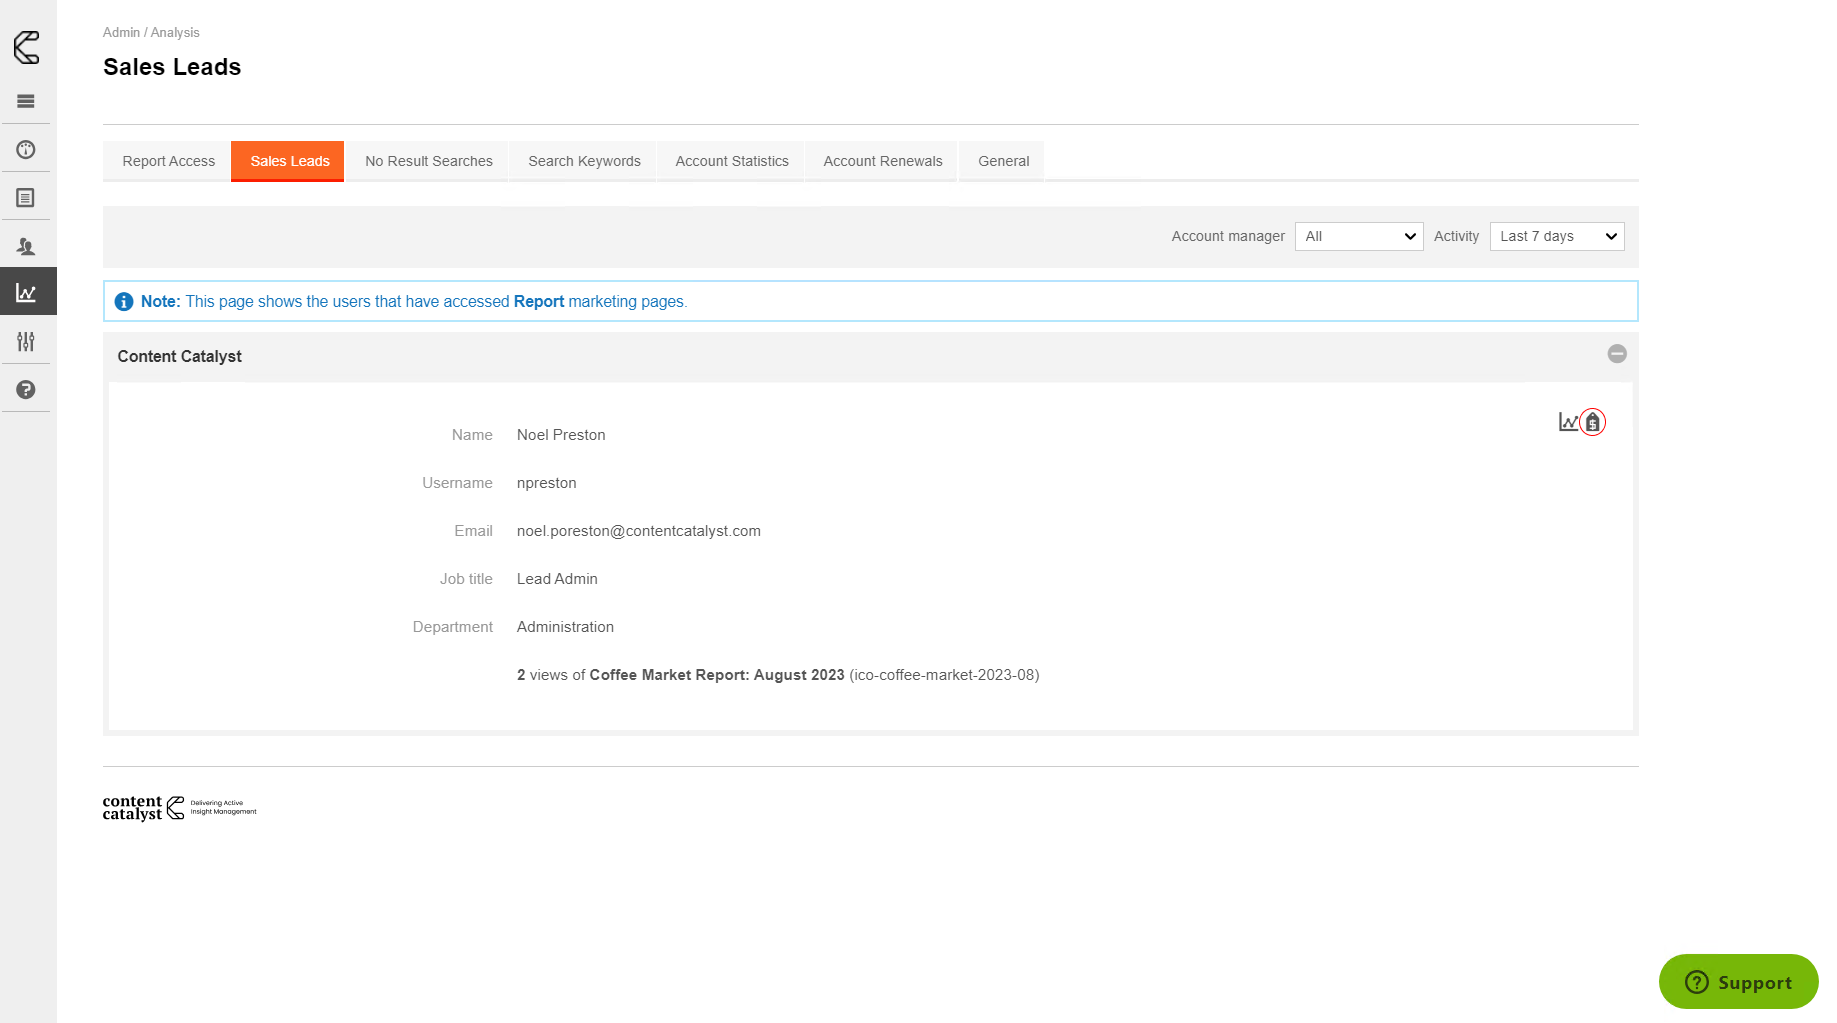This screenshot has width=1837, height=1023.
Task: Open the Coffee Market Report: August 2023 link
Action: coord(716,675)
